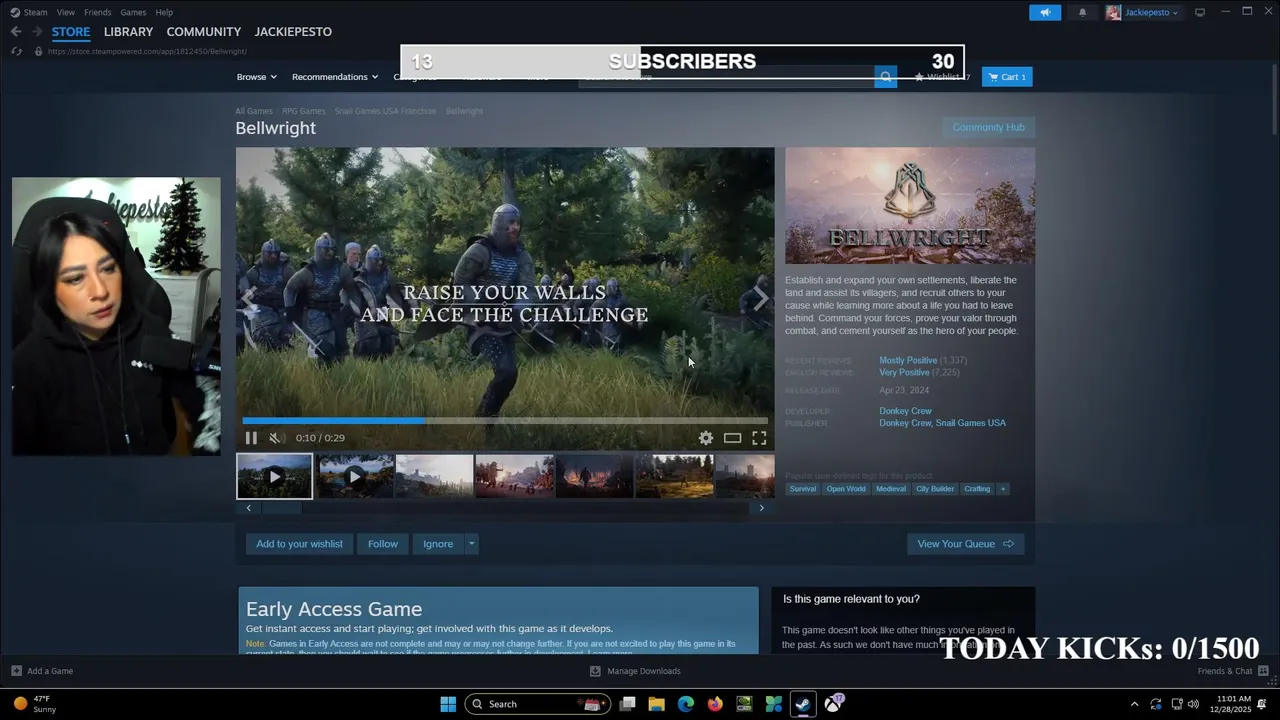The width and height of the screenshot is (1280, 720).
Task: Open Friends & Chat
Action: click(1233, 671)
